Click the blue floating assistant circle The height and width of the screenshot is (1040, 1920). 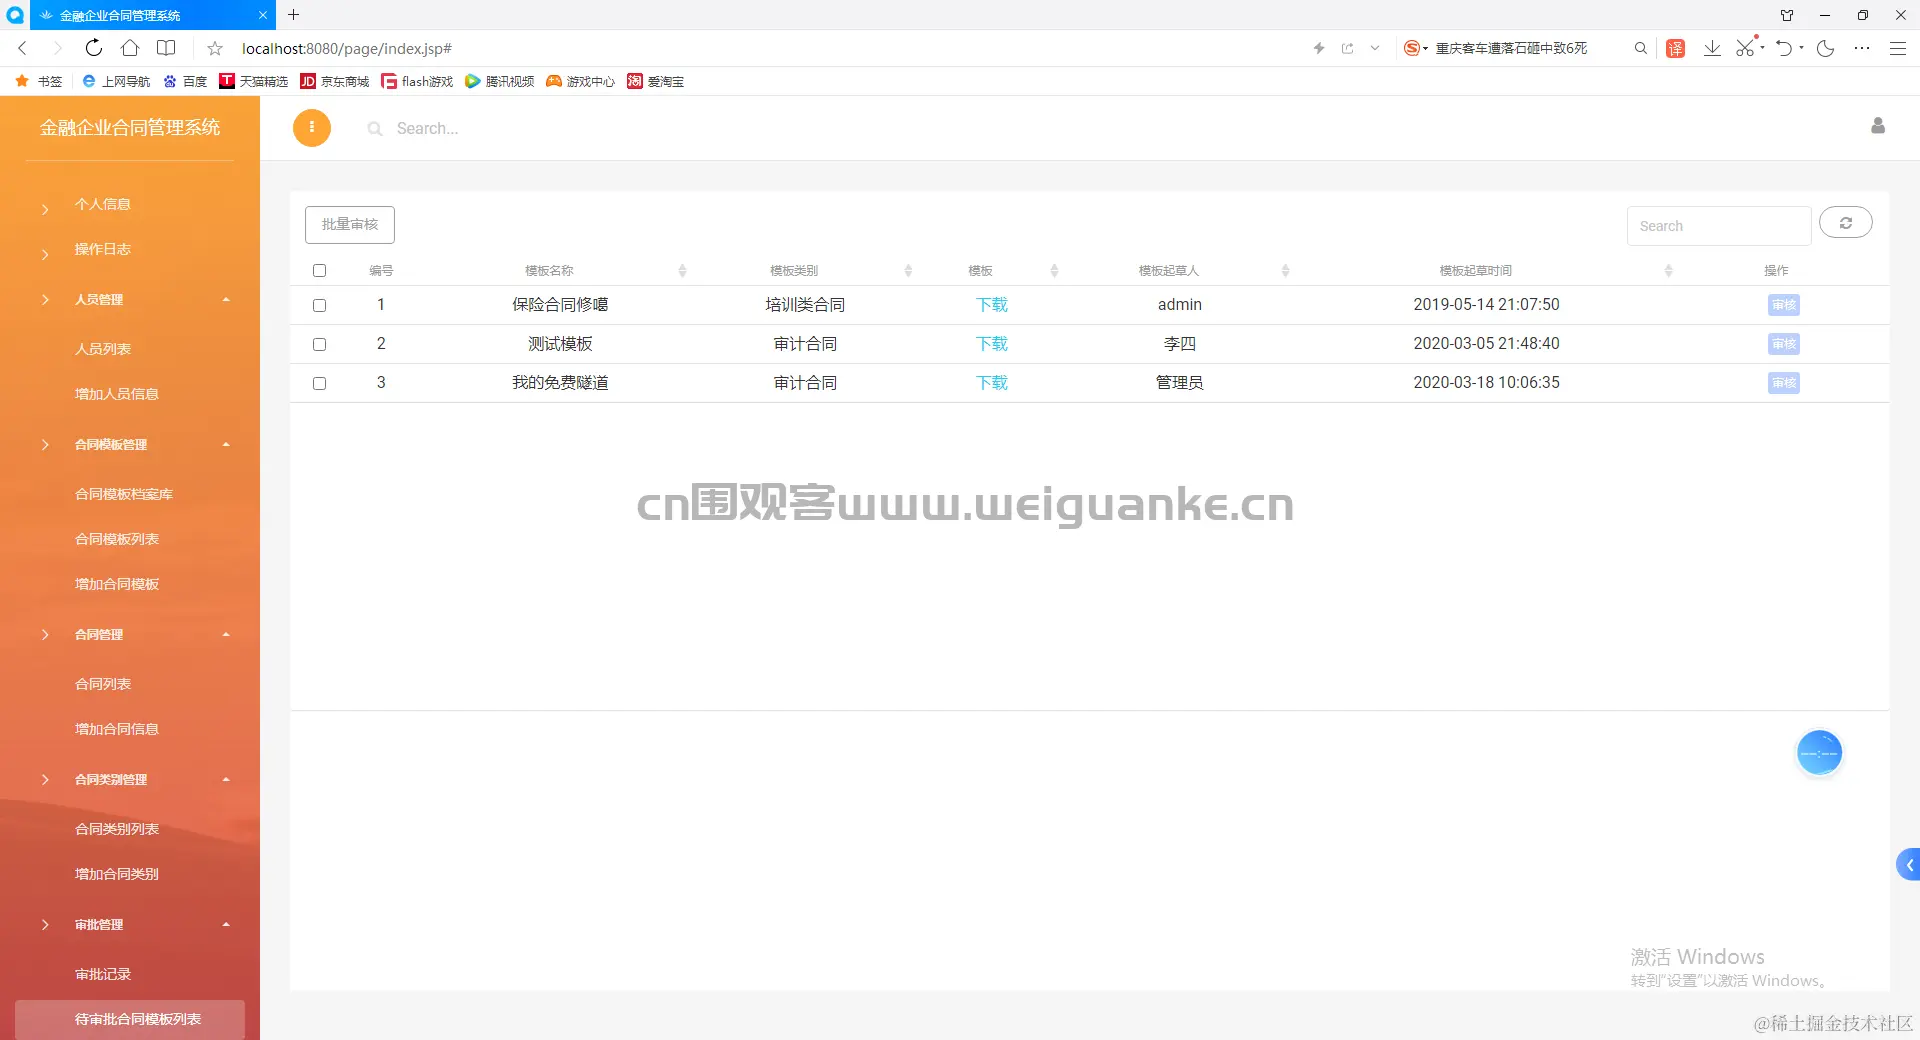tap(1819, 752)
